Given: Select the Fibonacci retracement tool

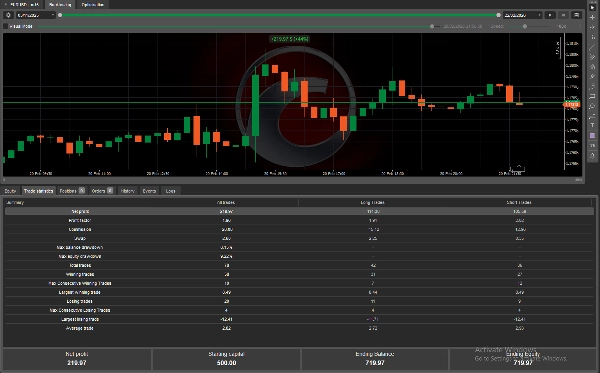Looking at the screenshot, I should click(x=592, y=86).
